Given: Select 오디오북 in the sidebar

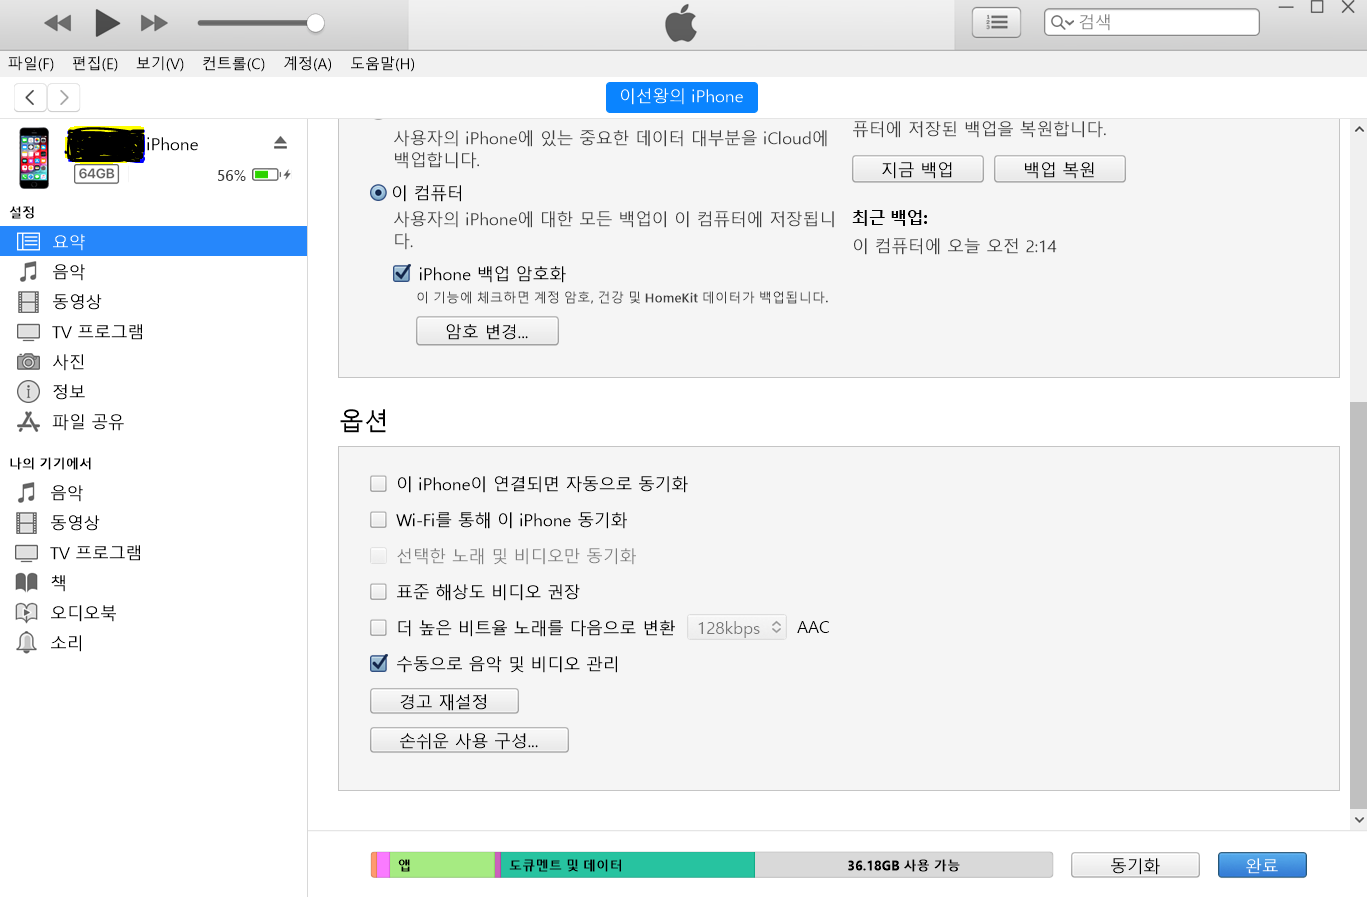Looking at the screenshot, I should (83, 612).
